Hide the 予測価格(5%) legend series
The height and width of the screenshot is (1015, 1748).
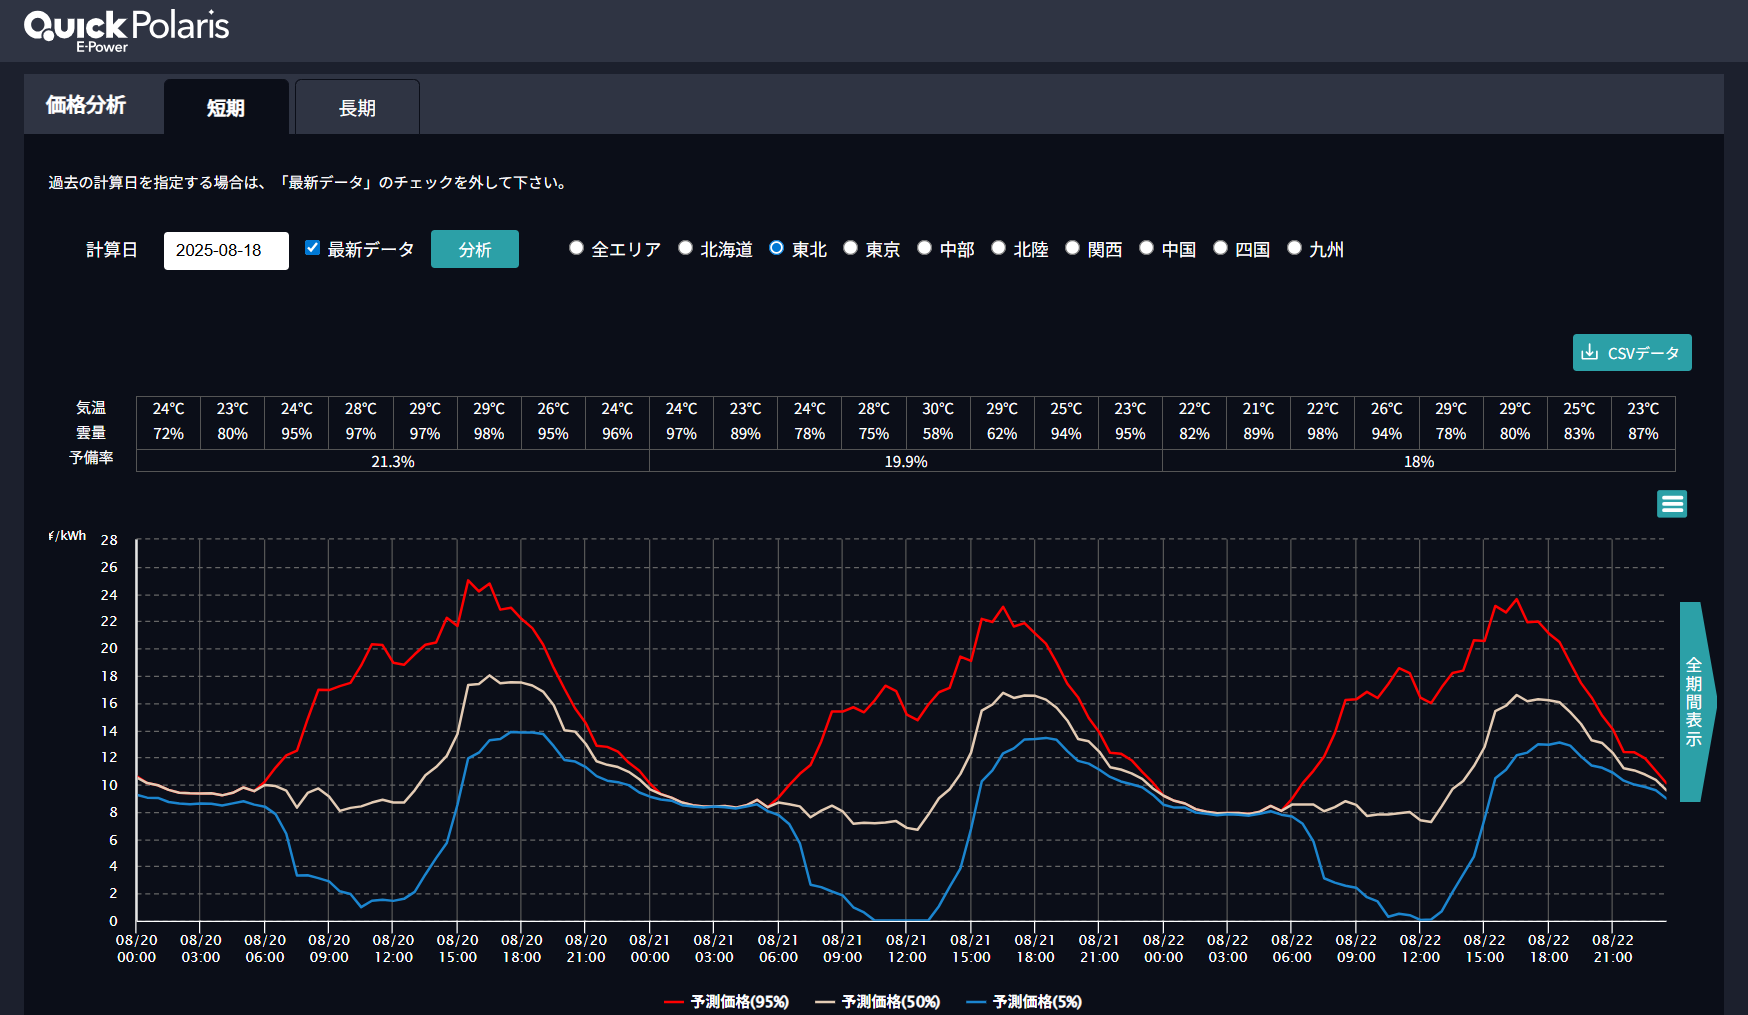pyautogui.click(x=1025, y=1001)
